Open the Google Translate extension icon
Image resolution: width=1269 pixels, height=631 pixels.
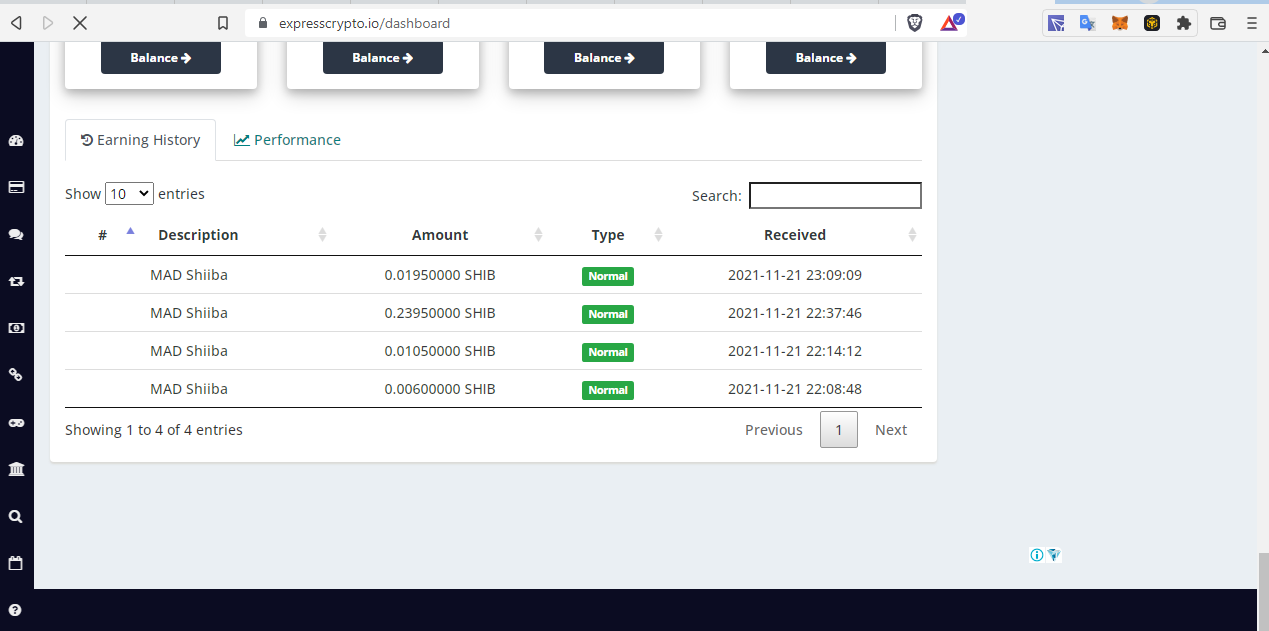(1088, 23)
